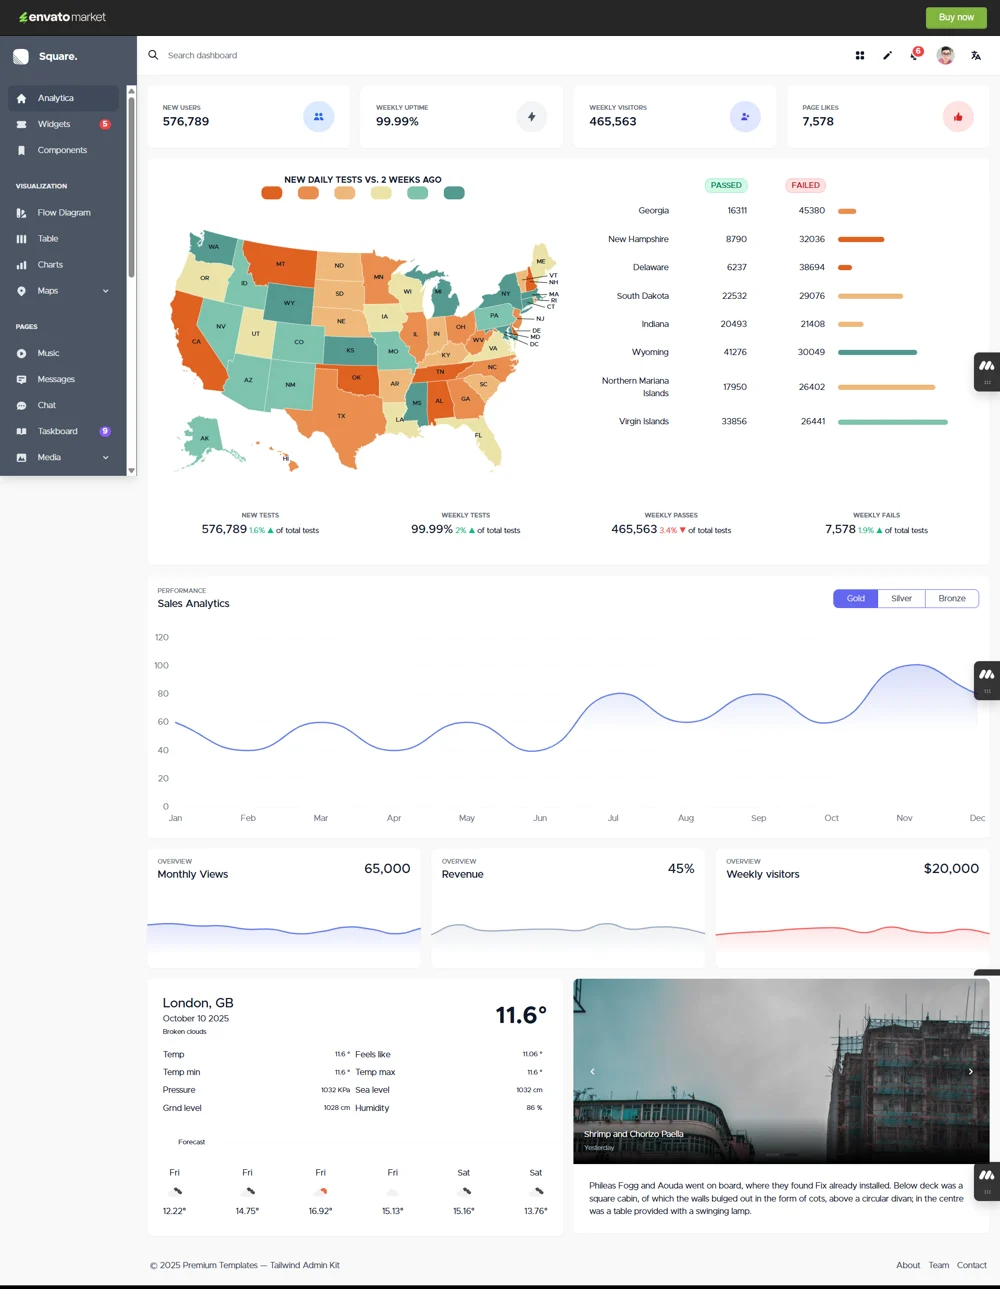Click the Square logo icon in sidebar
Screen dimensions: 1000x1289
pos(21,57)
